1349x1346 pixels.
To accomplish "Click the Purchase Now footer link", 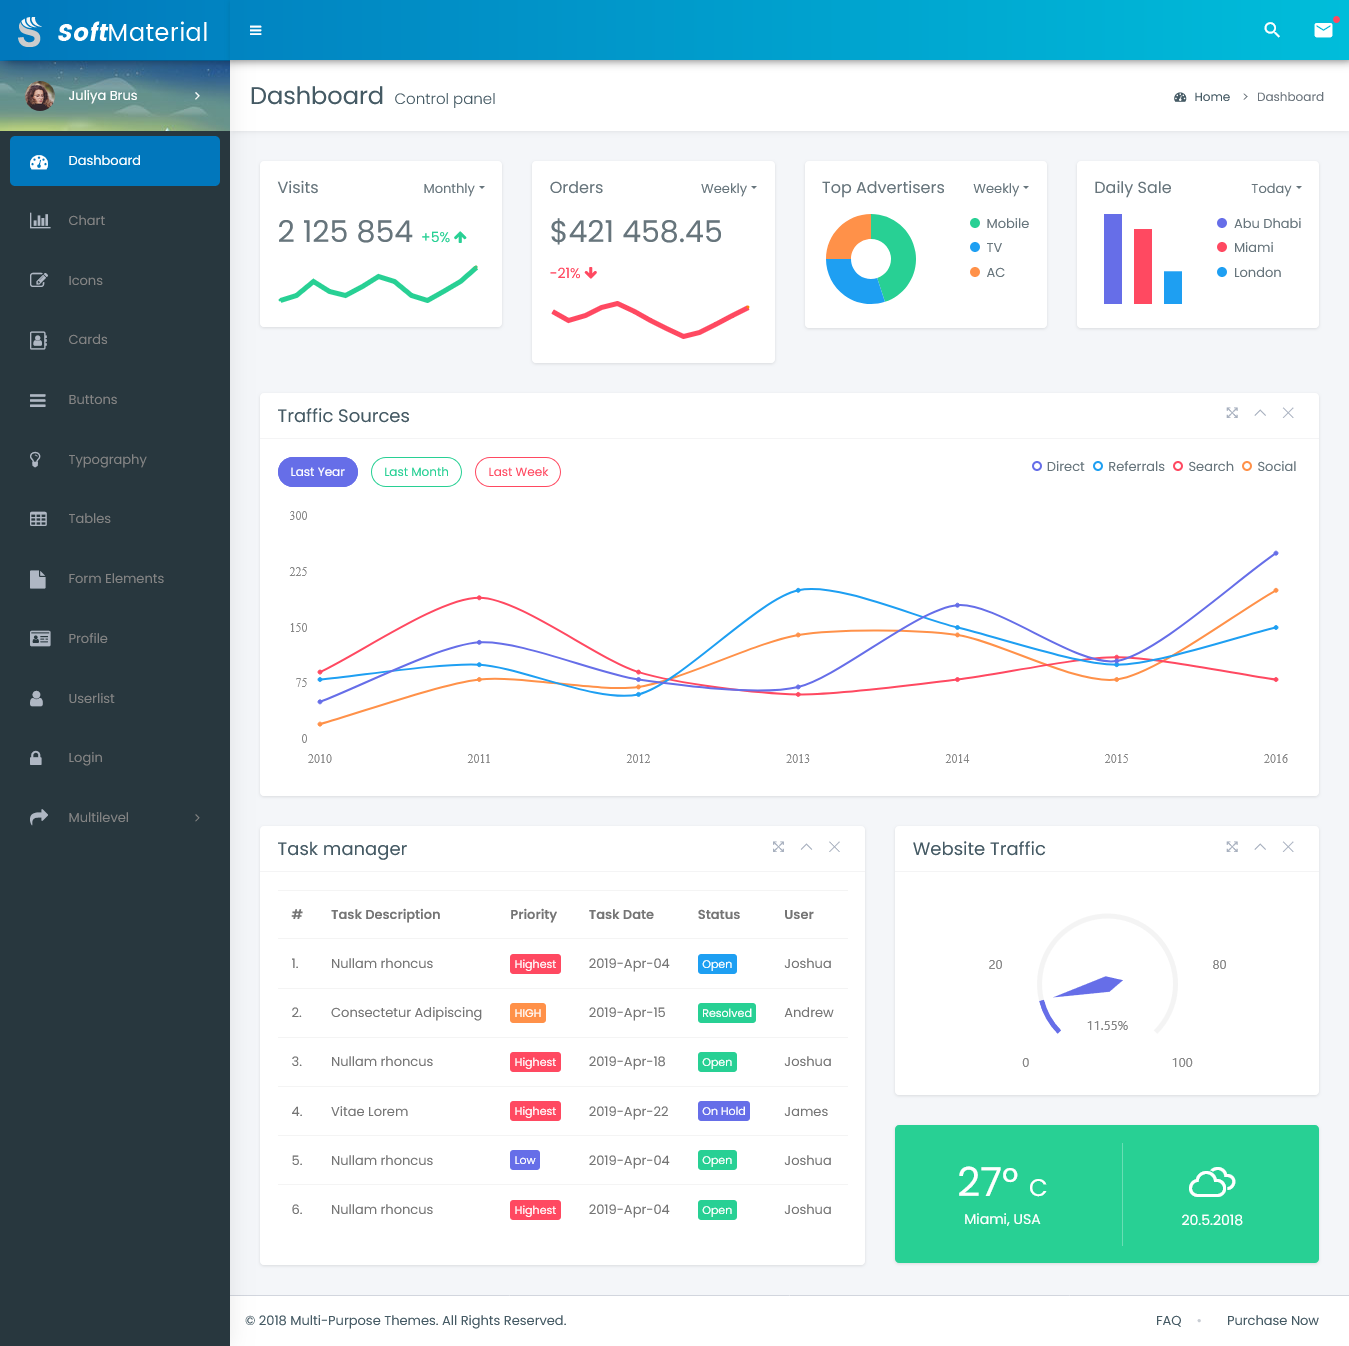I will (x=1272, y=1320).
